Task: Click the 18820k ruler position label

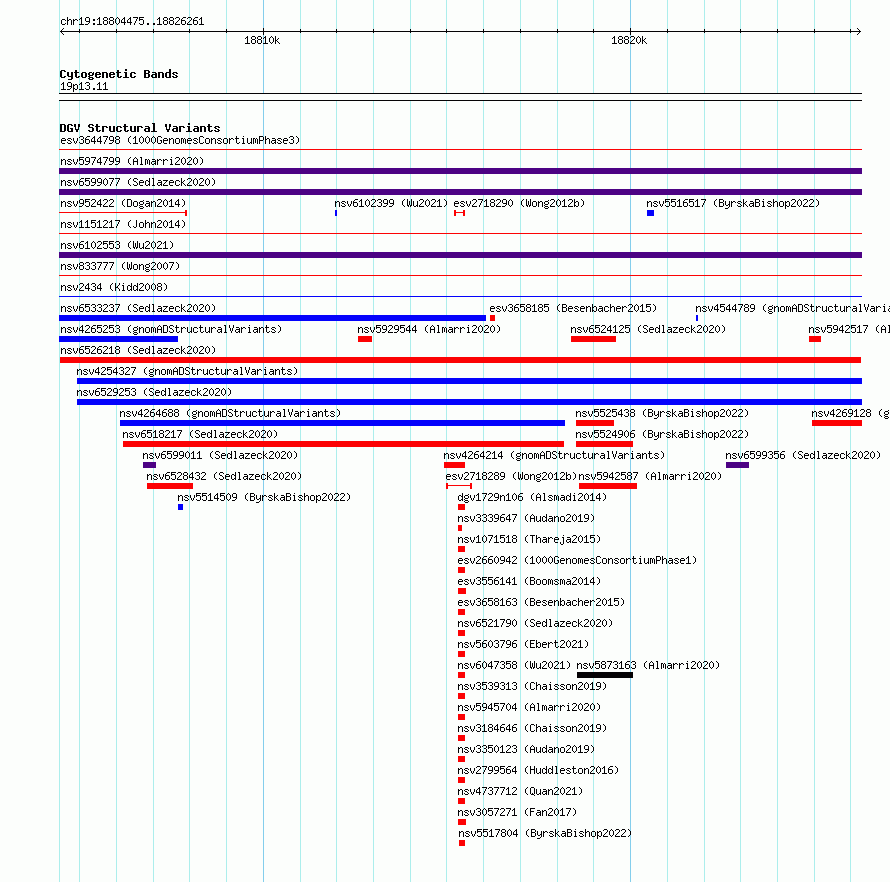Action: click(x=629, y=40)
